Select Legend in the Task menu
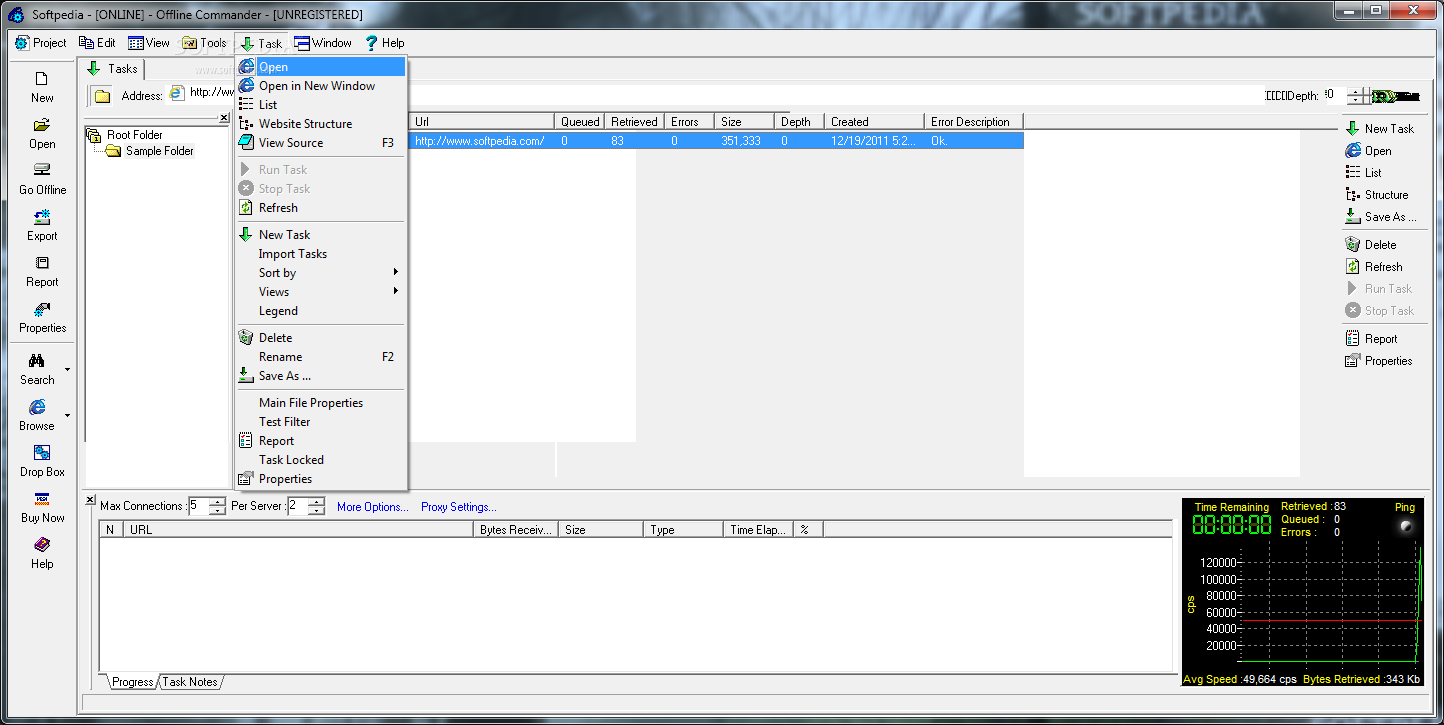This screenshot has width=1444, height=725. (x=321, y=311)
